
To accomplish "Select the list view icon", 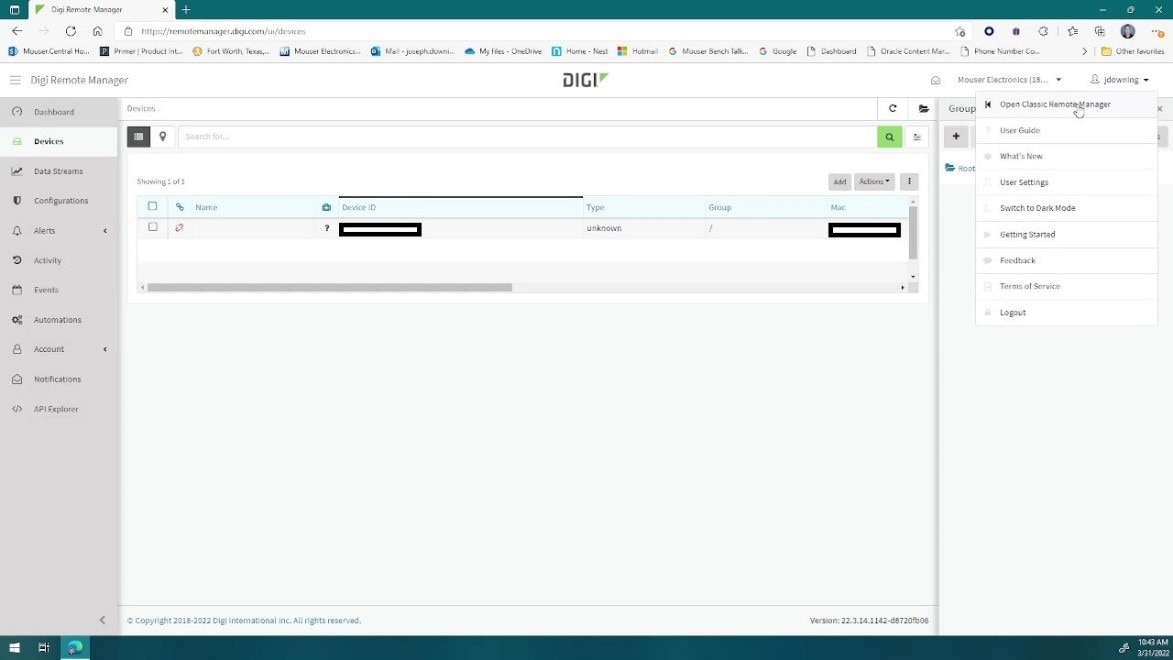I will [139, 137].
